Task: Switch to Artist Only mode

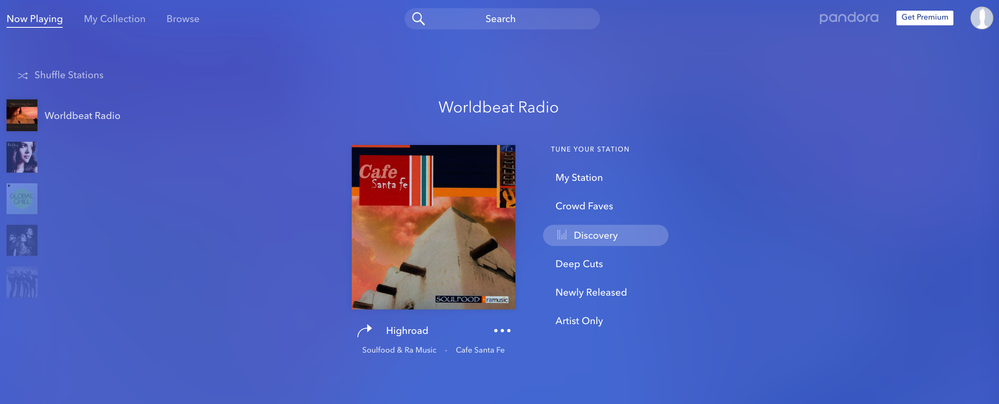Action: (x=579, y=321)
